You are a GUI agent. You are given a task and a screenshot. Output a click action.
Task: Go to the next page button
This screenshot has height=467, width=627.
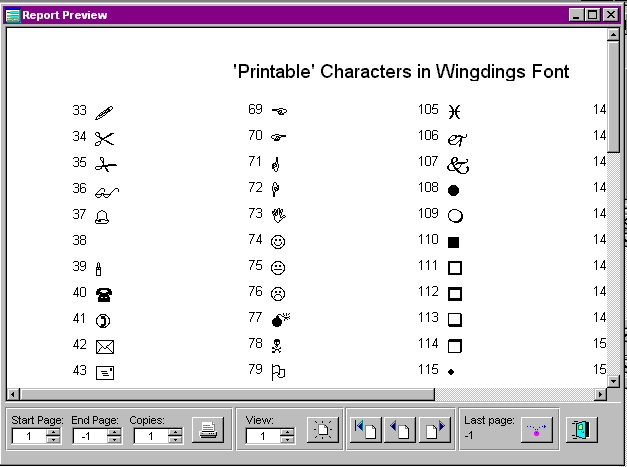pyautogui.click(x=435, y=430)
